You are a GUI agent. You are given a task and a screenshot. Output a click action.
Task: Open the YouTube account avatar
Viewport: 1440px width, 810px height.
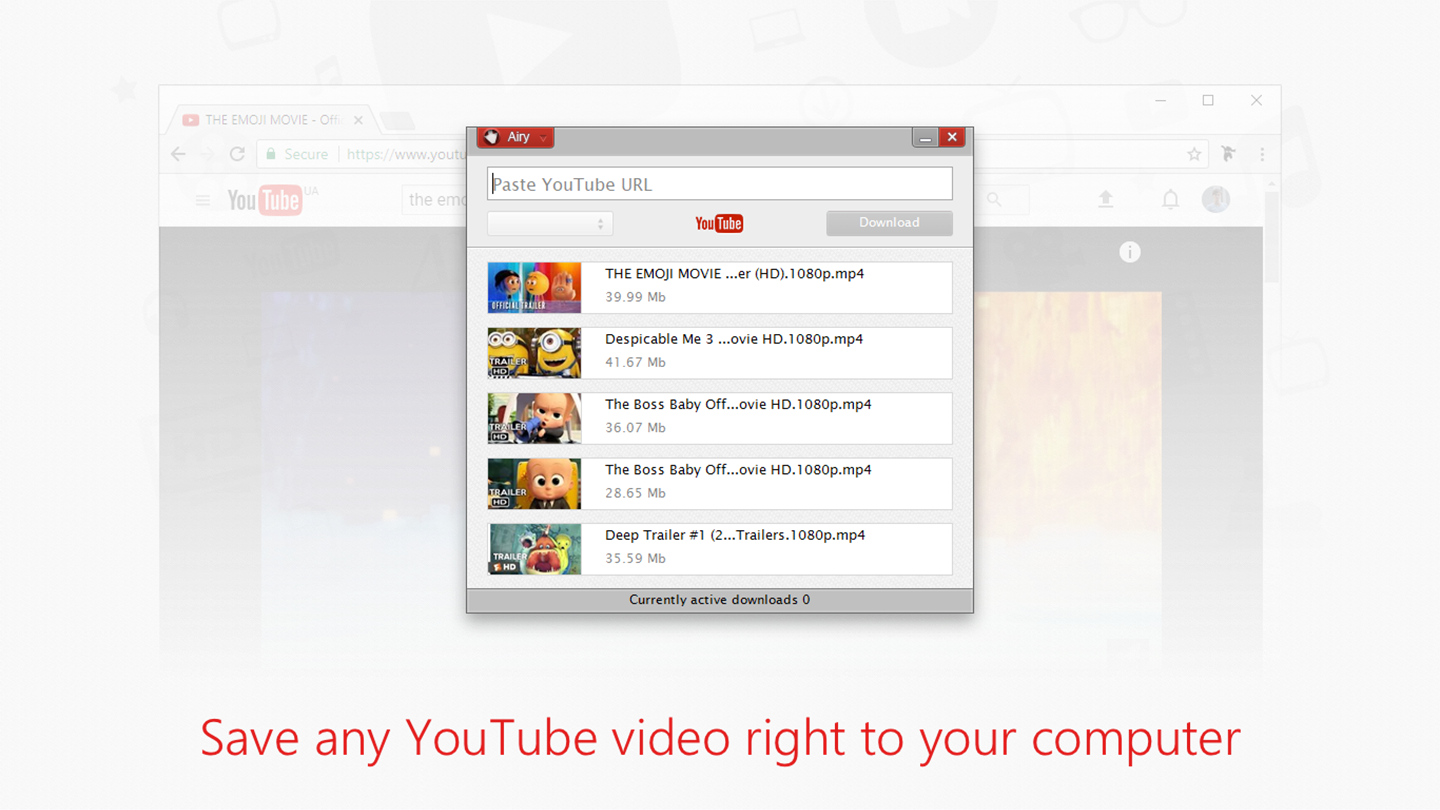(1216, 199)
